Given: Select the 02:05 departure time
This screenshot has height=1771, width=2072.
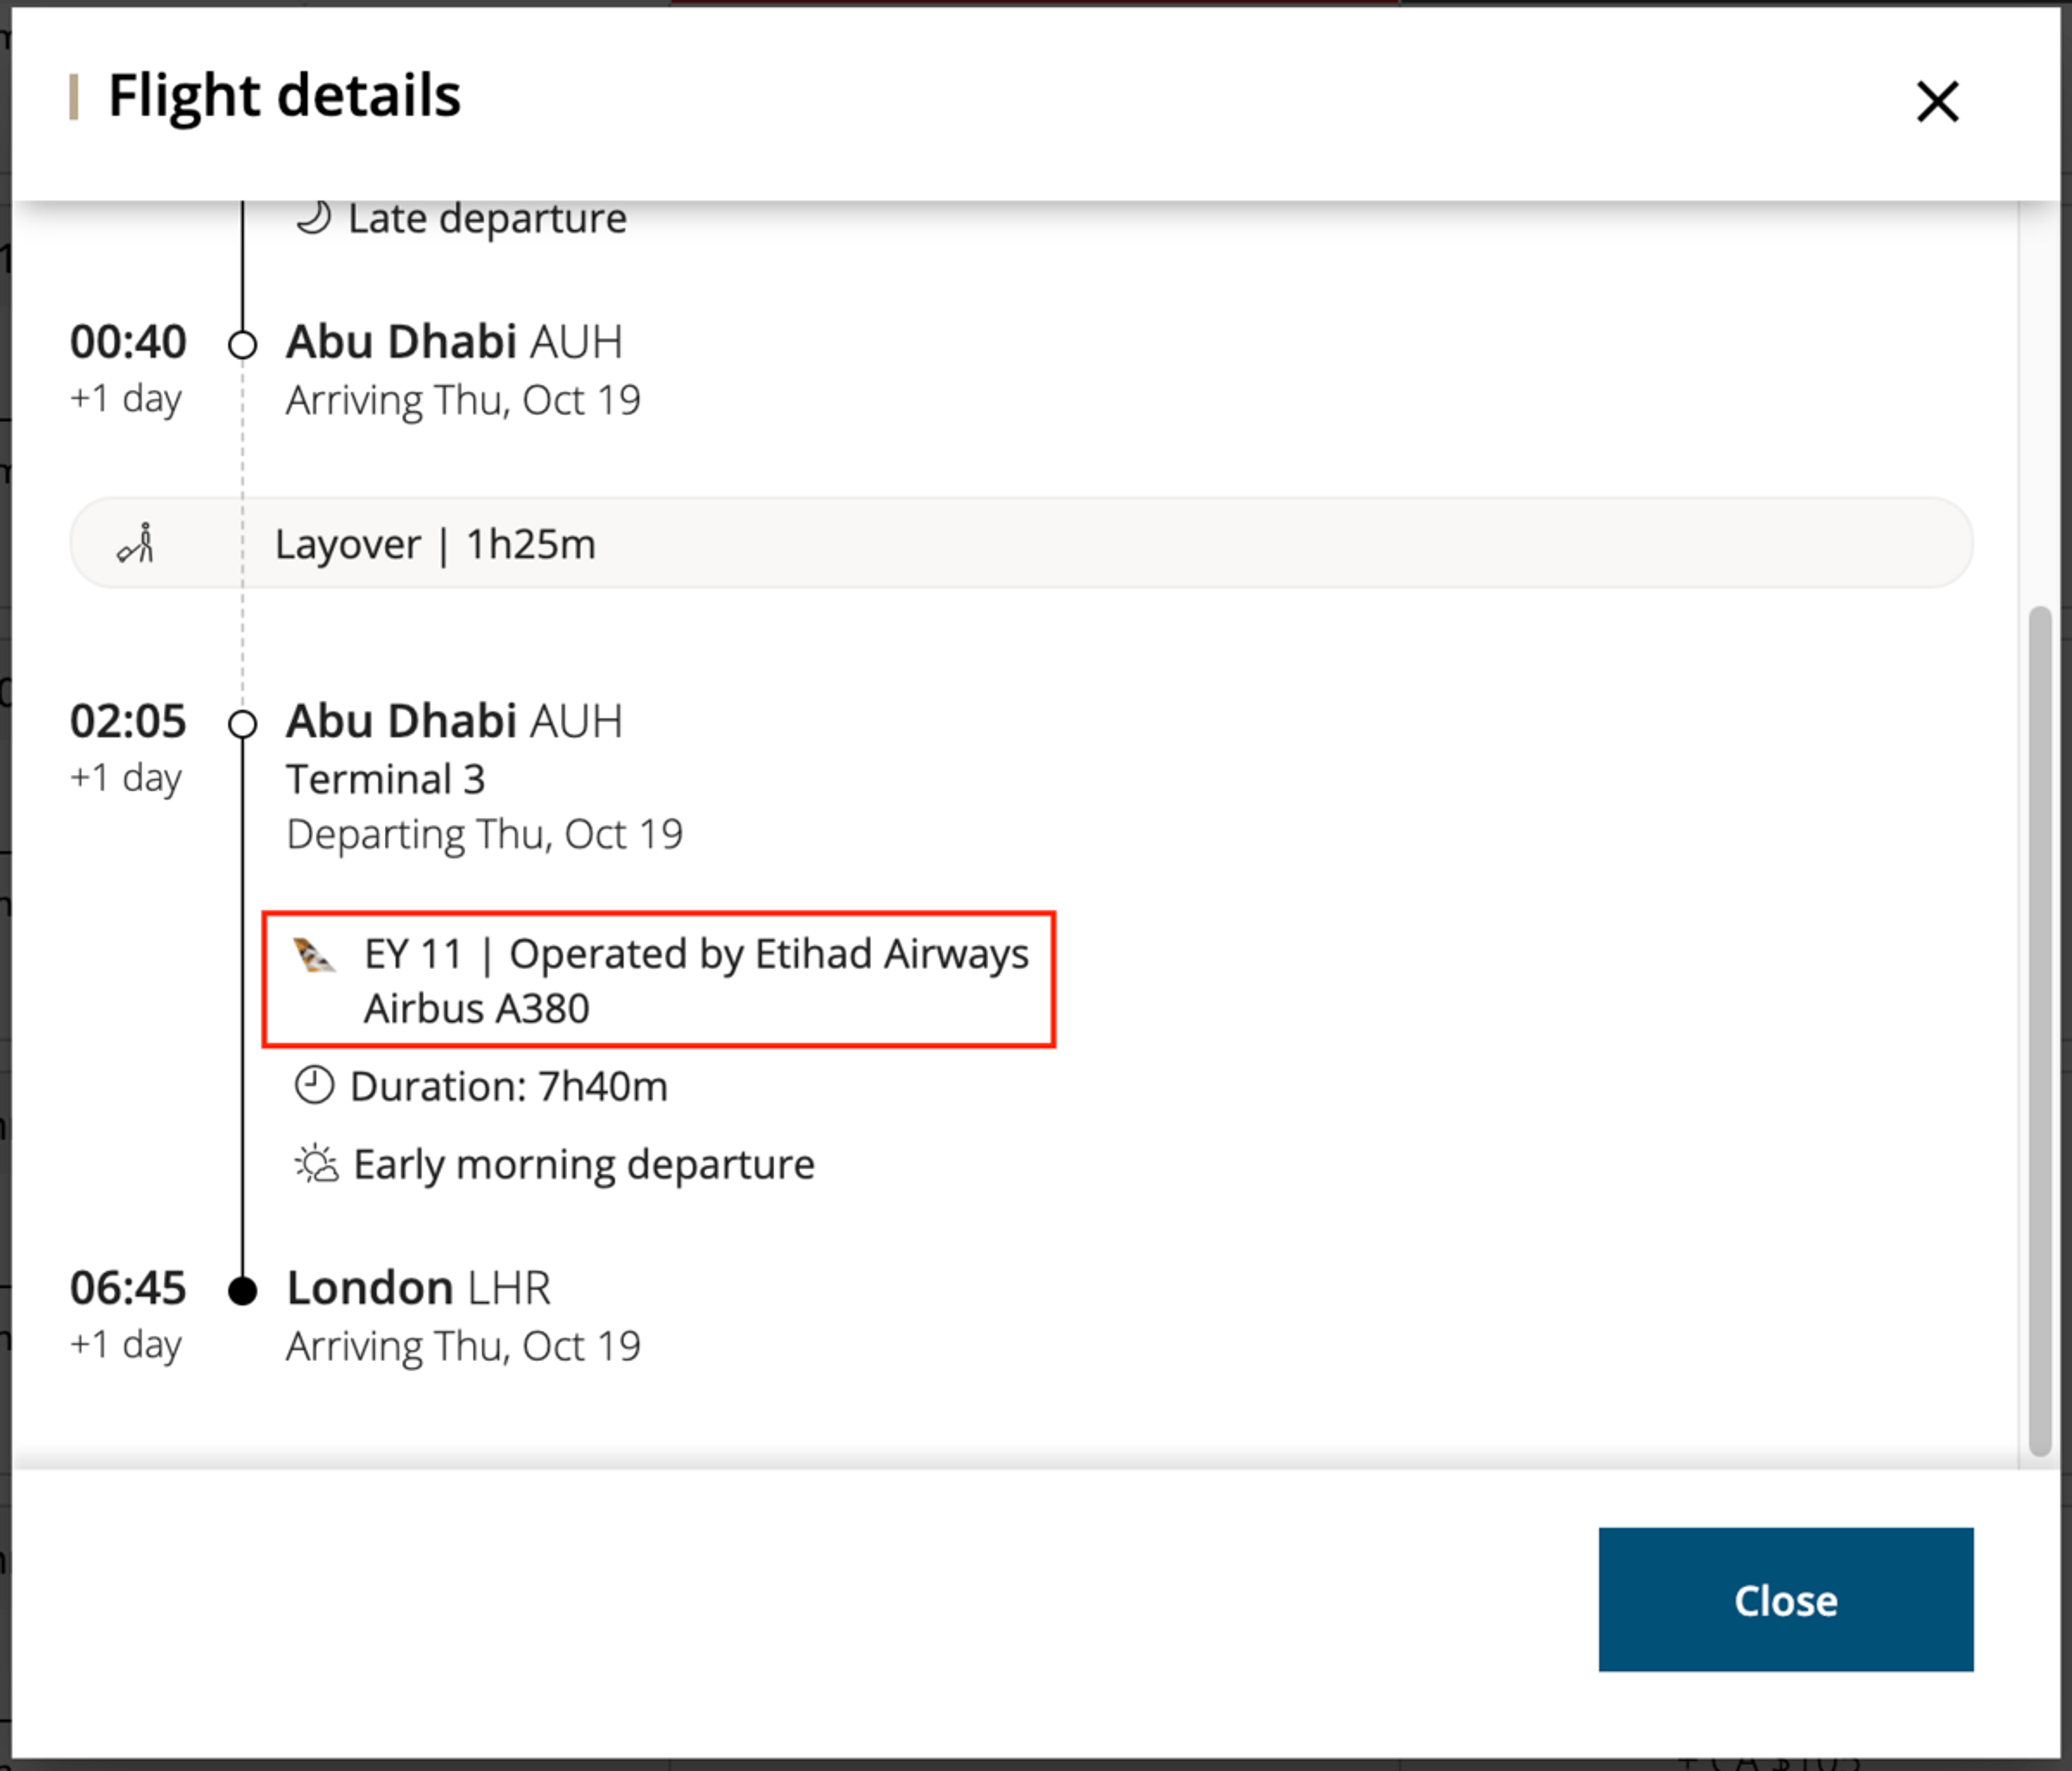Looking at the screenshot, I should click(128, 721).
